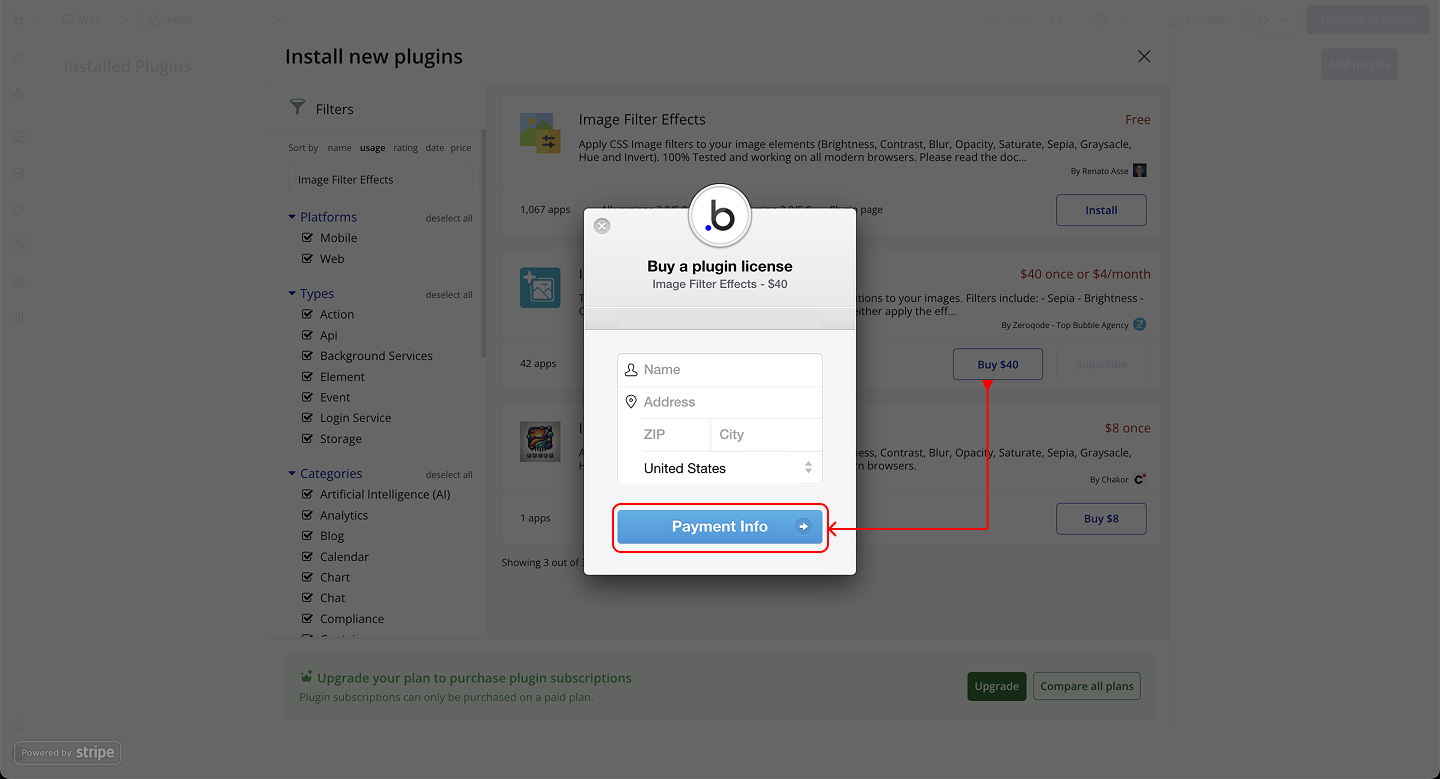Click Zeroqode agency author badge icon

pos(1140,325)
